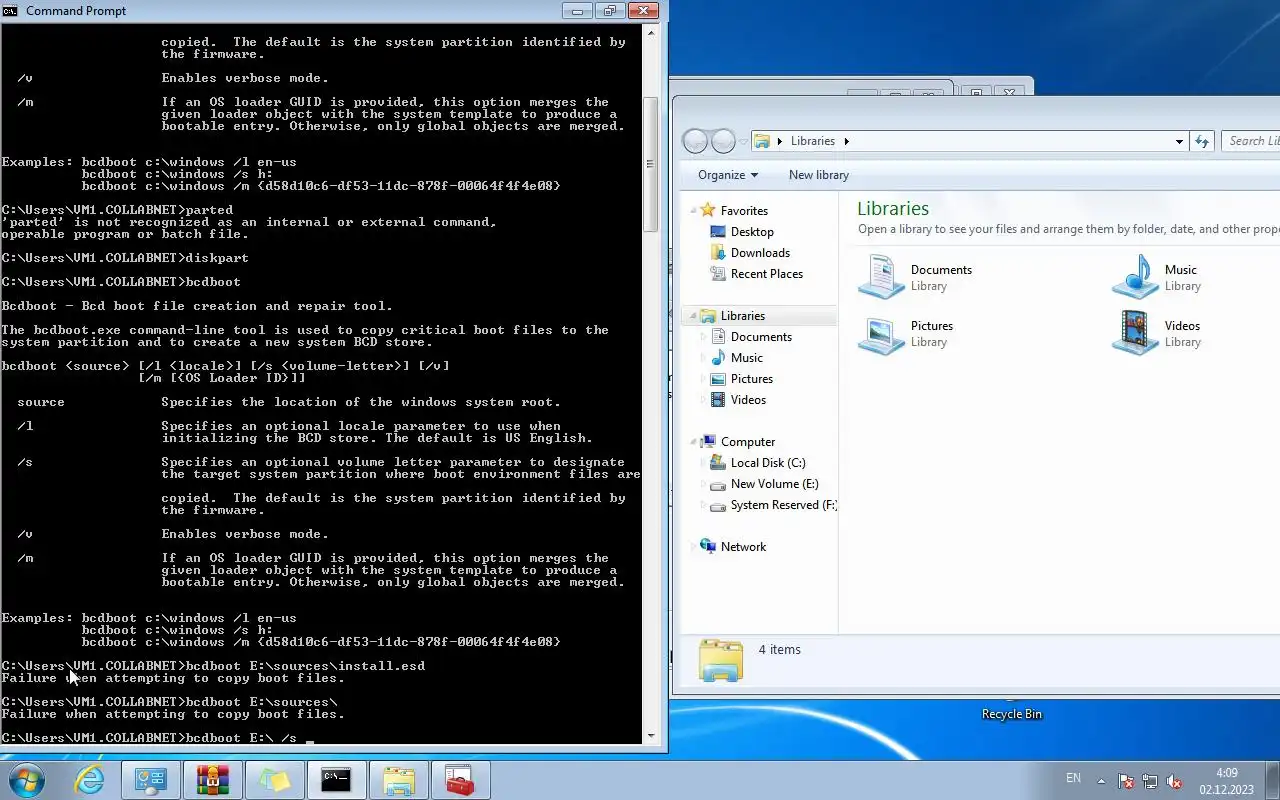Screen dimensions: 1280x800
Task: Expand Music node in navigation tree
Action: pyautogui.click(x=702, y=358)
